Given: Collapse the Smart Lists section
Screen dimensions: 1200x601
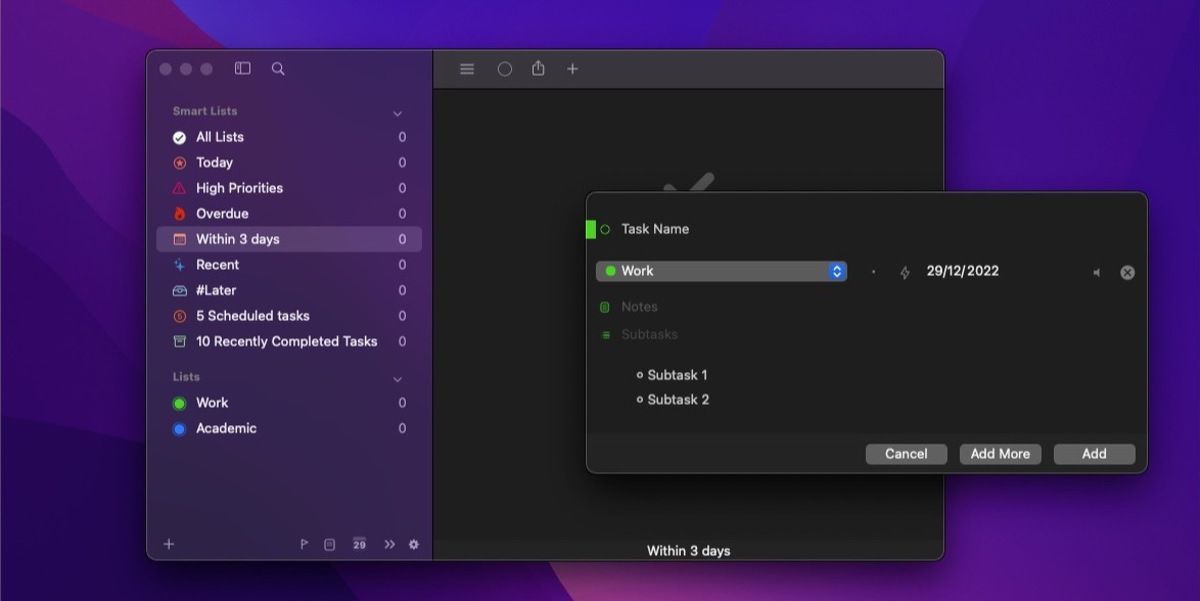Looking at the screenshot, I should 397,114.
